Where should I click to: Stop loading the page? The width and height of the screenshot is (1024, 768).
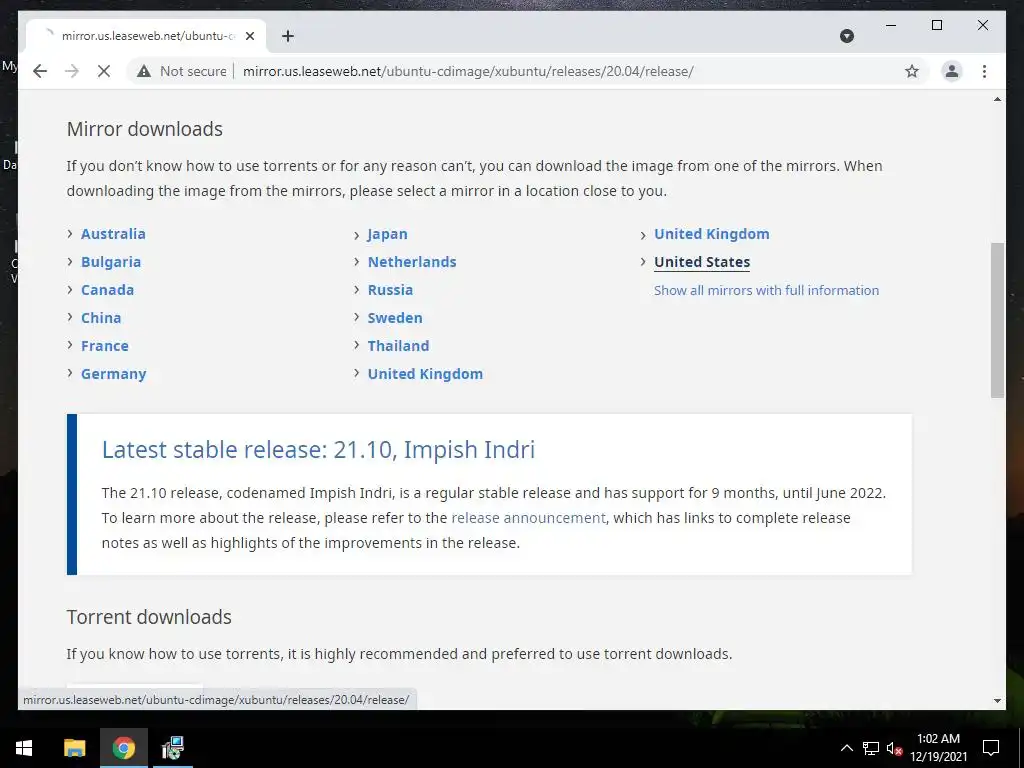[104, 71]
